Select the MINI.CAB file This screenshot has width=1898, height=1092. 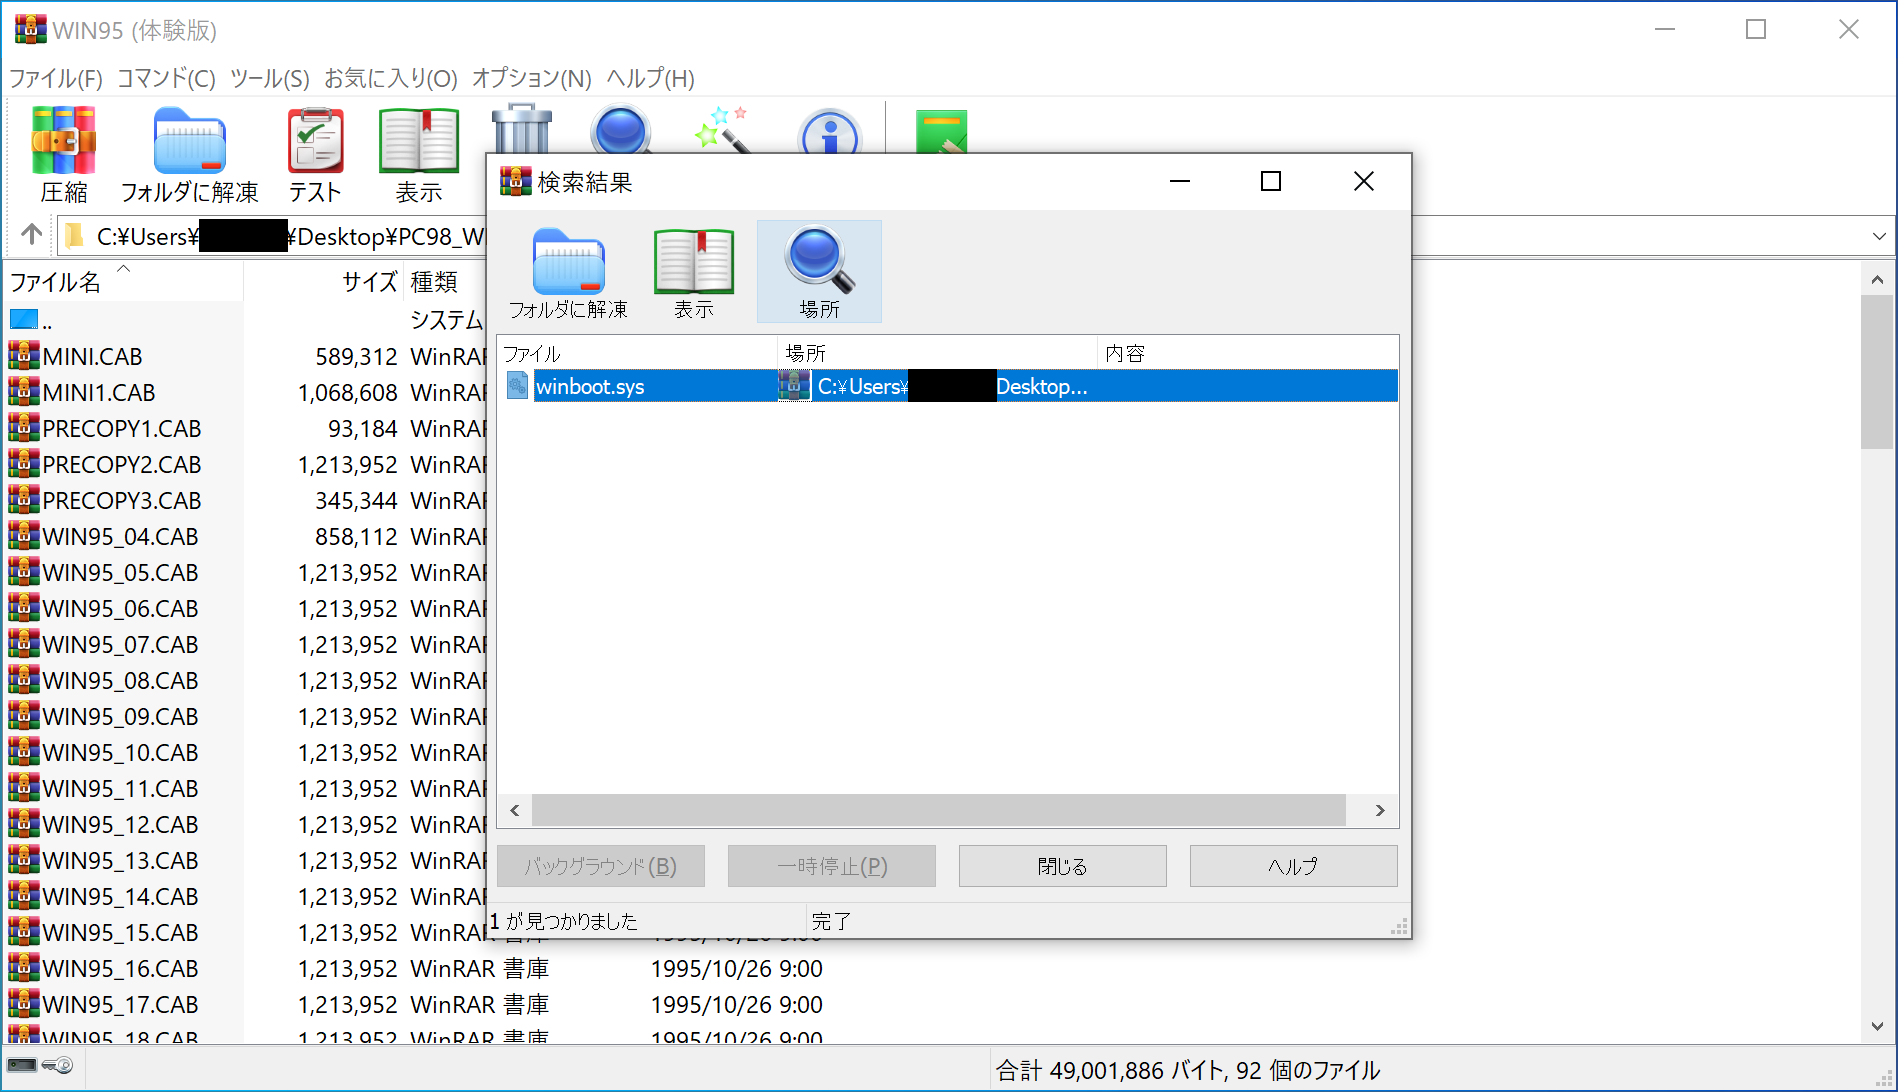(245, 356)
